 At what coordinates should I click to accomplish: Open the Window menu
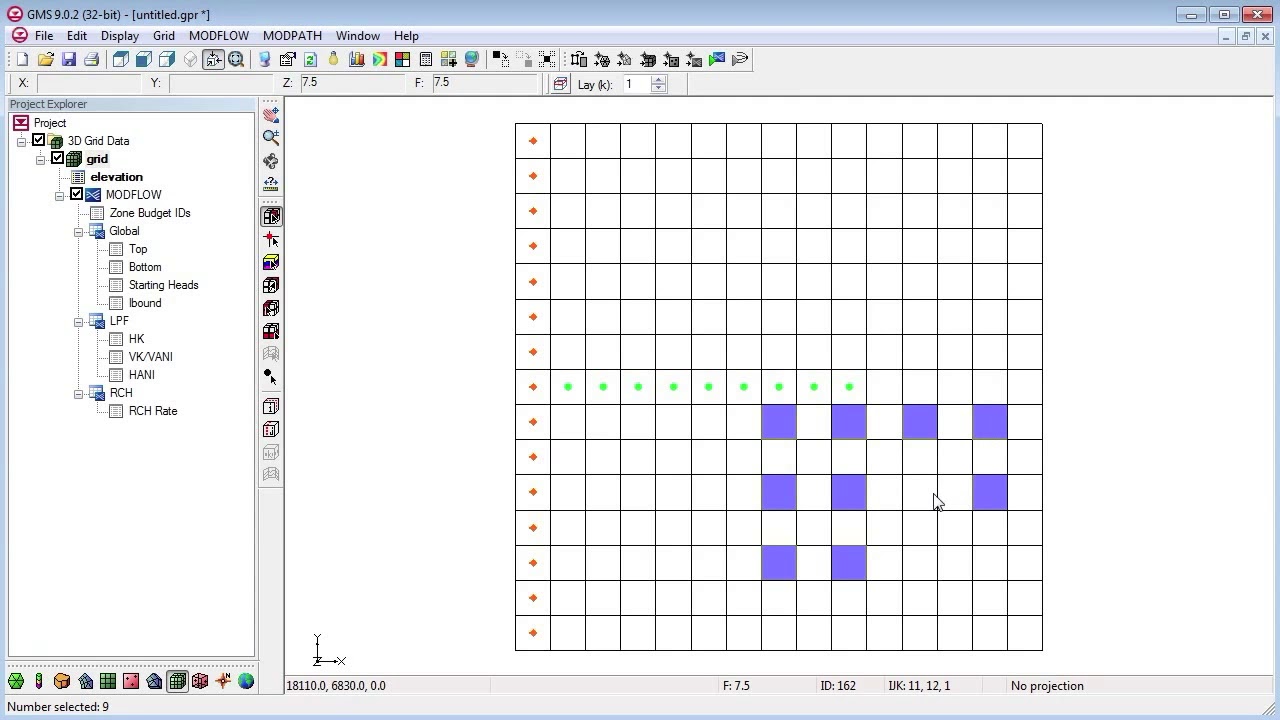[358, 36]
